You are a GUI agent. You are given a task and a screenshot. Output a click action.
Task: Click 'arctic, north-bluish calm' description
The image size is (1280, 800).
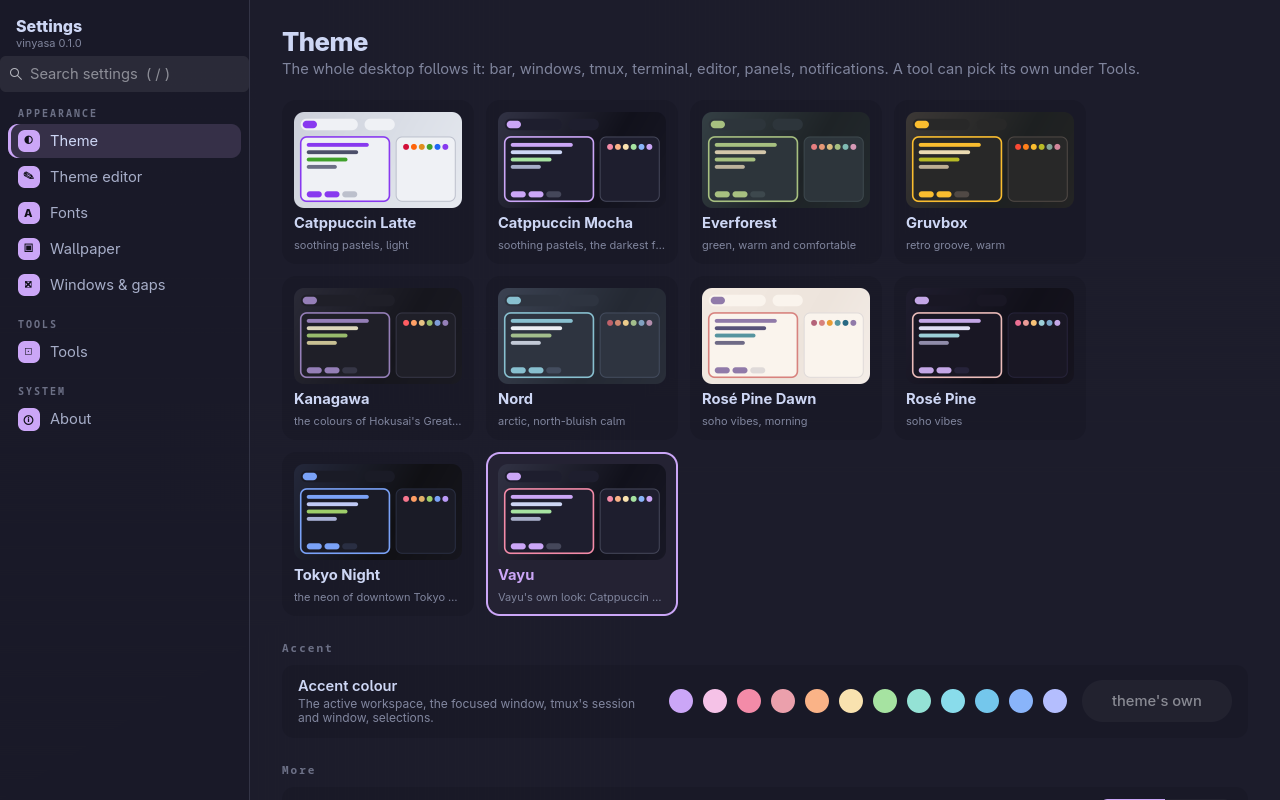pyautogui.click(x=561, y=421)
